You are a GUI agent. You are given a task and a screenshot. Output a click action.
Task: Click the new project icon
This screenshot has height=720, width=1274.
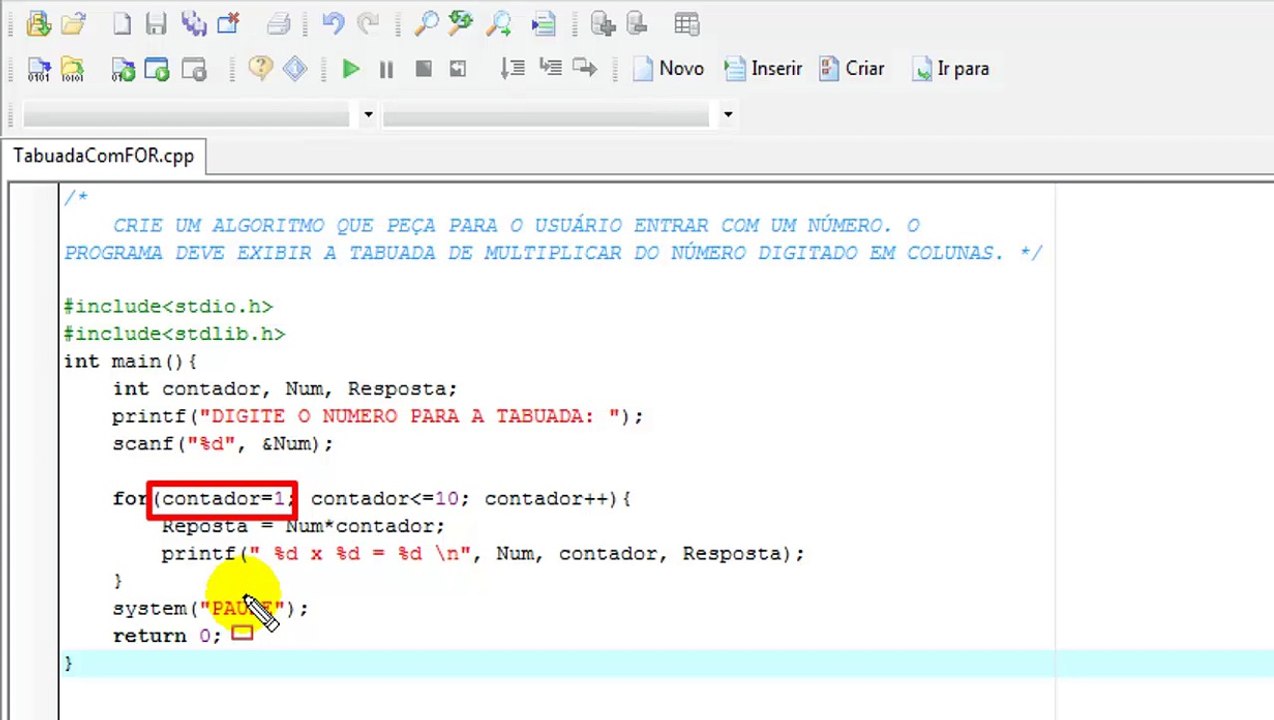38,23
